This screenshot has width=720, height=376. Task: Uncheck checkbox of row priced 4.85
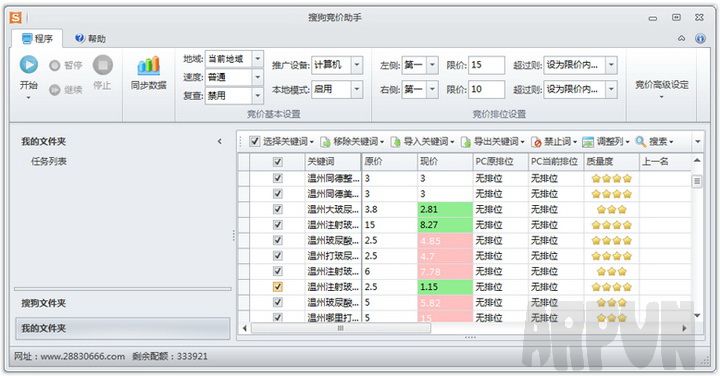coord(278,240)
